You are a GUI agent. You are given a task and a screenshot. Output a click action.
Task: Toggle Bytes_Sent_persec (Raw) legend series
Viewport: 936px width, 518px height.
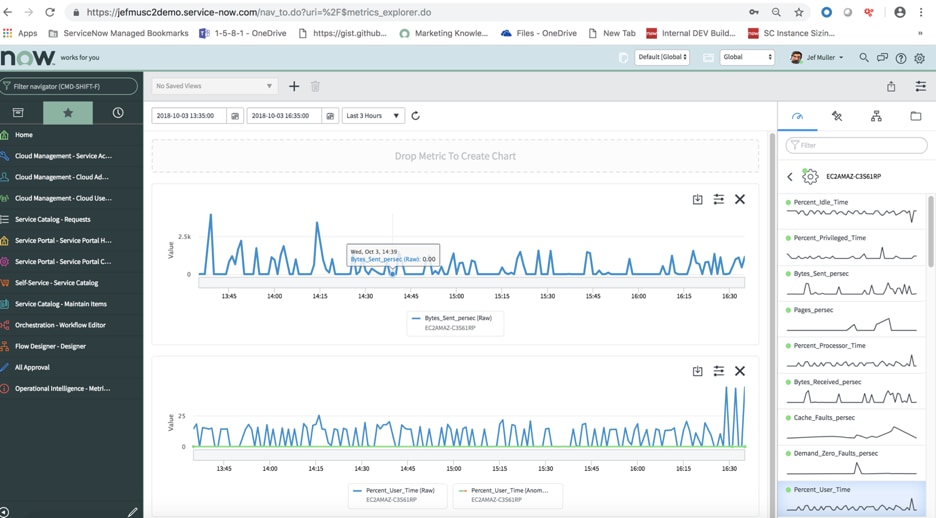point(456,318)
